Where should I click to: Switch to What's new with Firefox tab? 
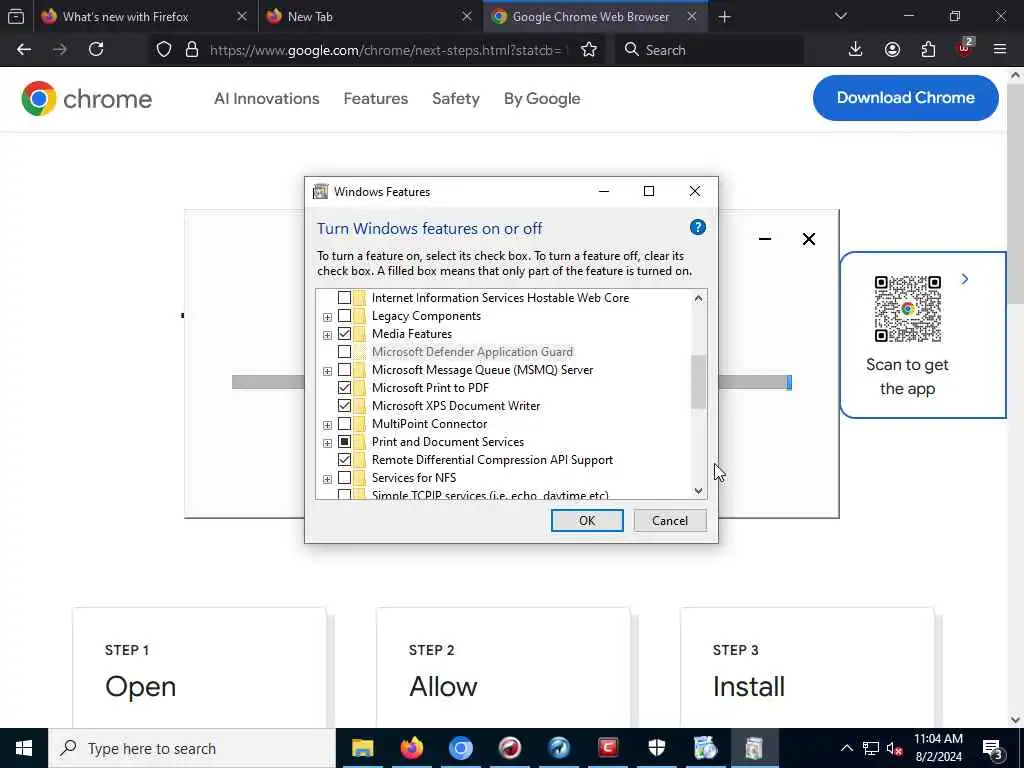tap(145, 17)
